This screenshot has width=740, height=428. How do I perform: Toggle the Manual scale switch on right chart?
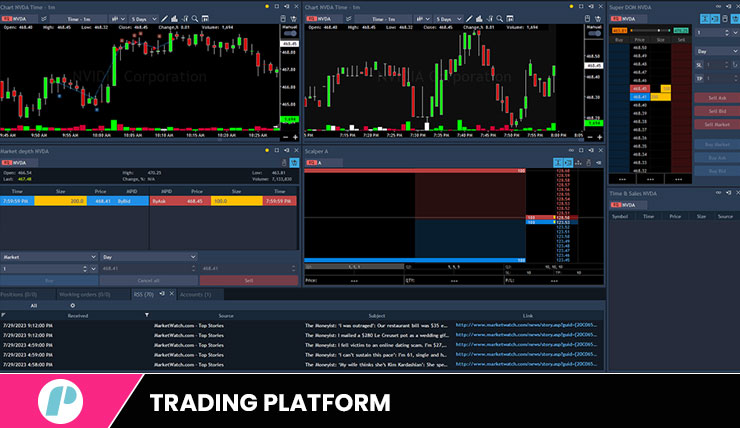click(595, 34)
